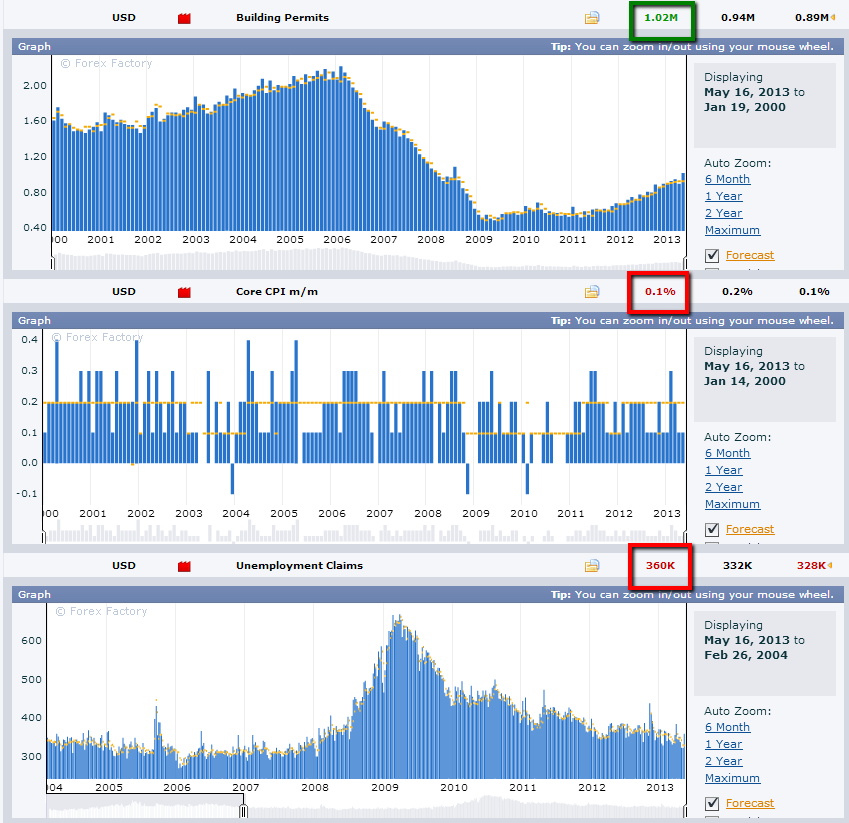Select 6 Month zoom for Unemployment Claims graph
Image resolution: width=849 pixels, height=823 pixels.
727,727
